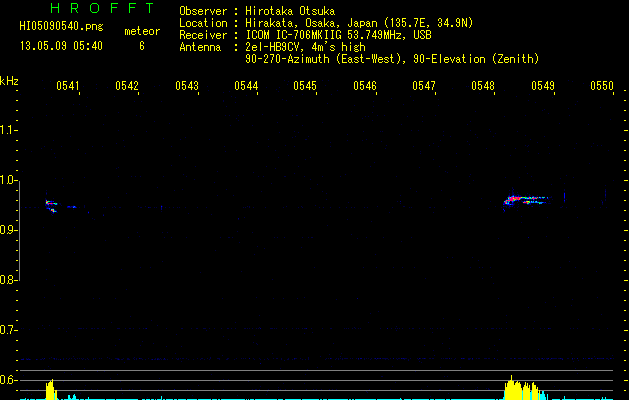Click the 0543 time axis marker
This screenshot has height=400, width=629.
click(x=187, y=86)
